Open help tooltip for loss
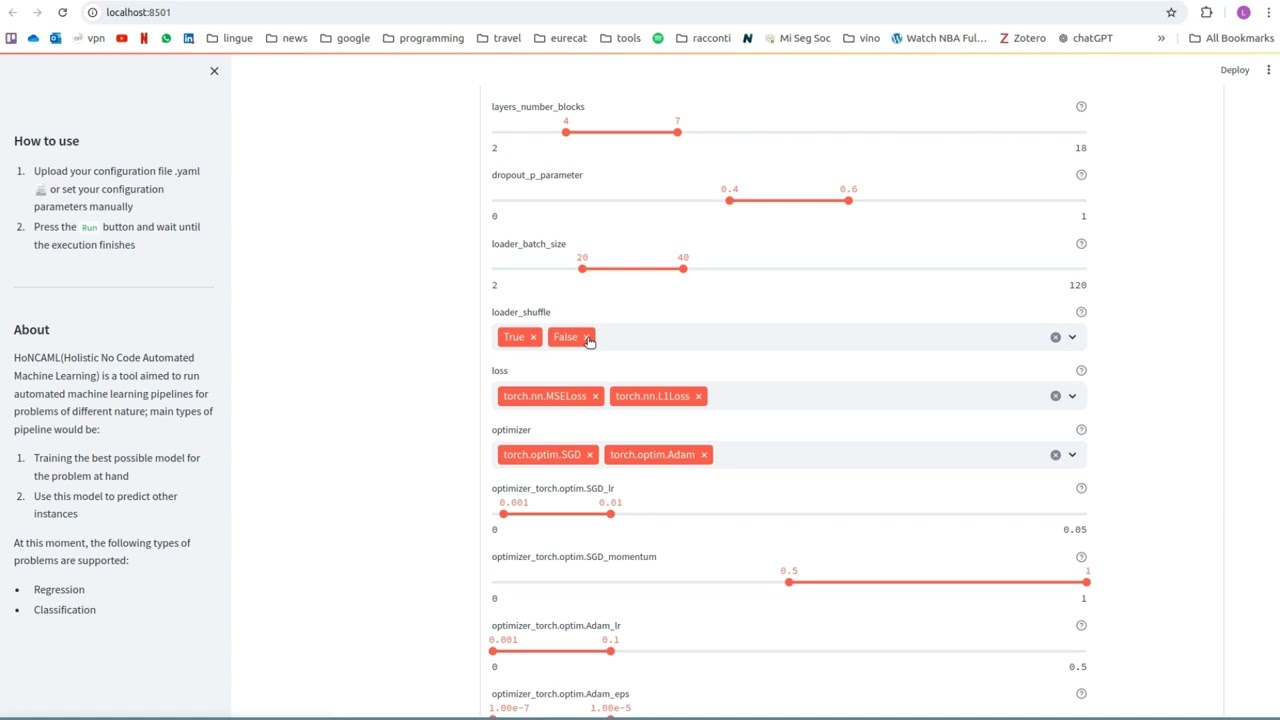Screen dimensions: 1280x720 pos(1081,371)
